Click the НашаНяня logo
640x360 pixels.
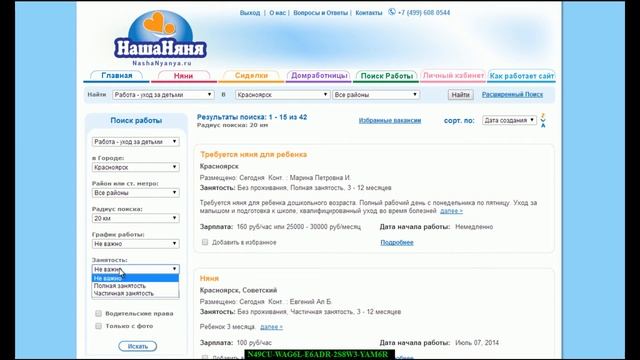coord(160,38)
